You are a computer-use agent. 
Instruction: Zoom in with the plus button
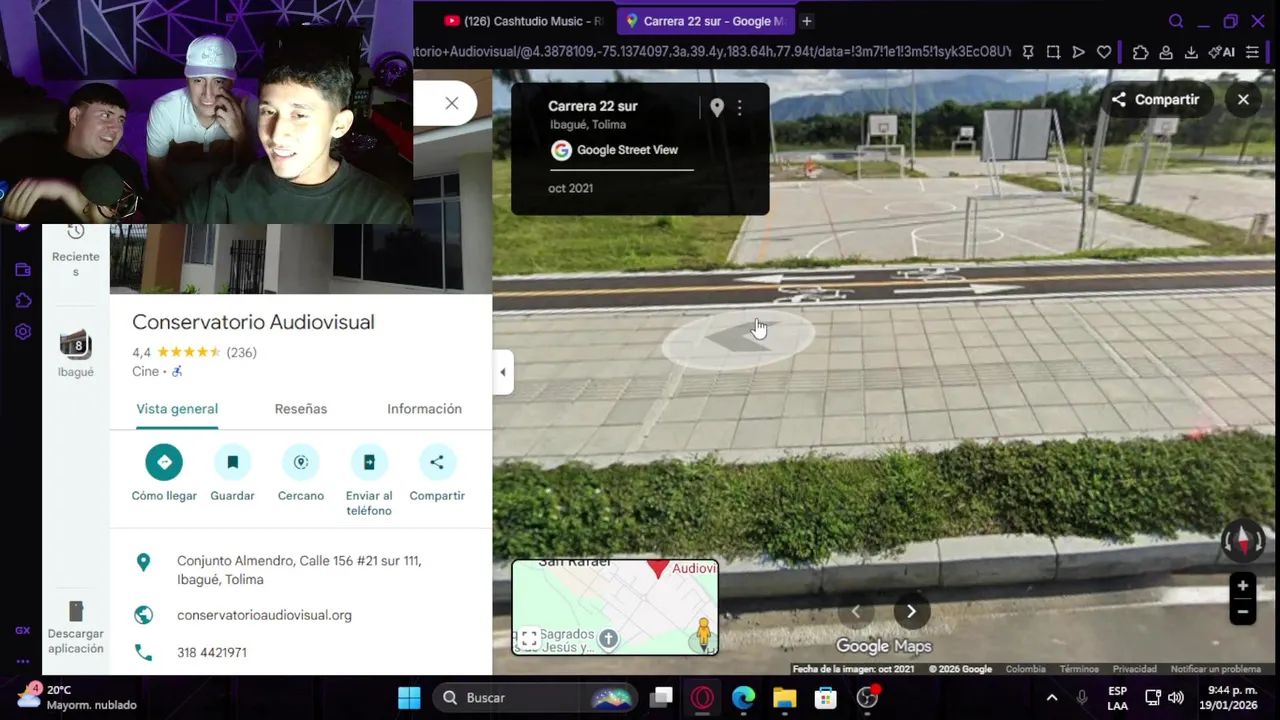click(1242, 586)
